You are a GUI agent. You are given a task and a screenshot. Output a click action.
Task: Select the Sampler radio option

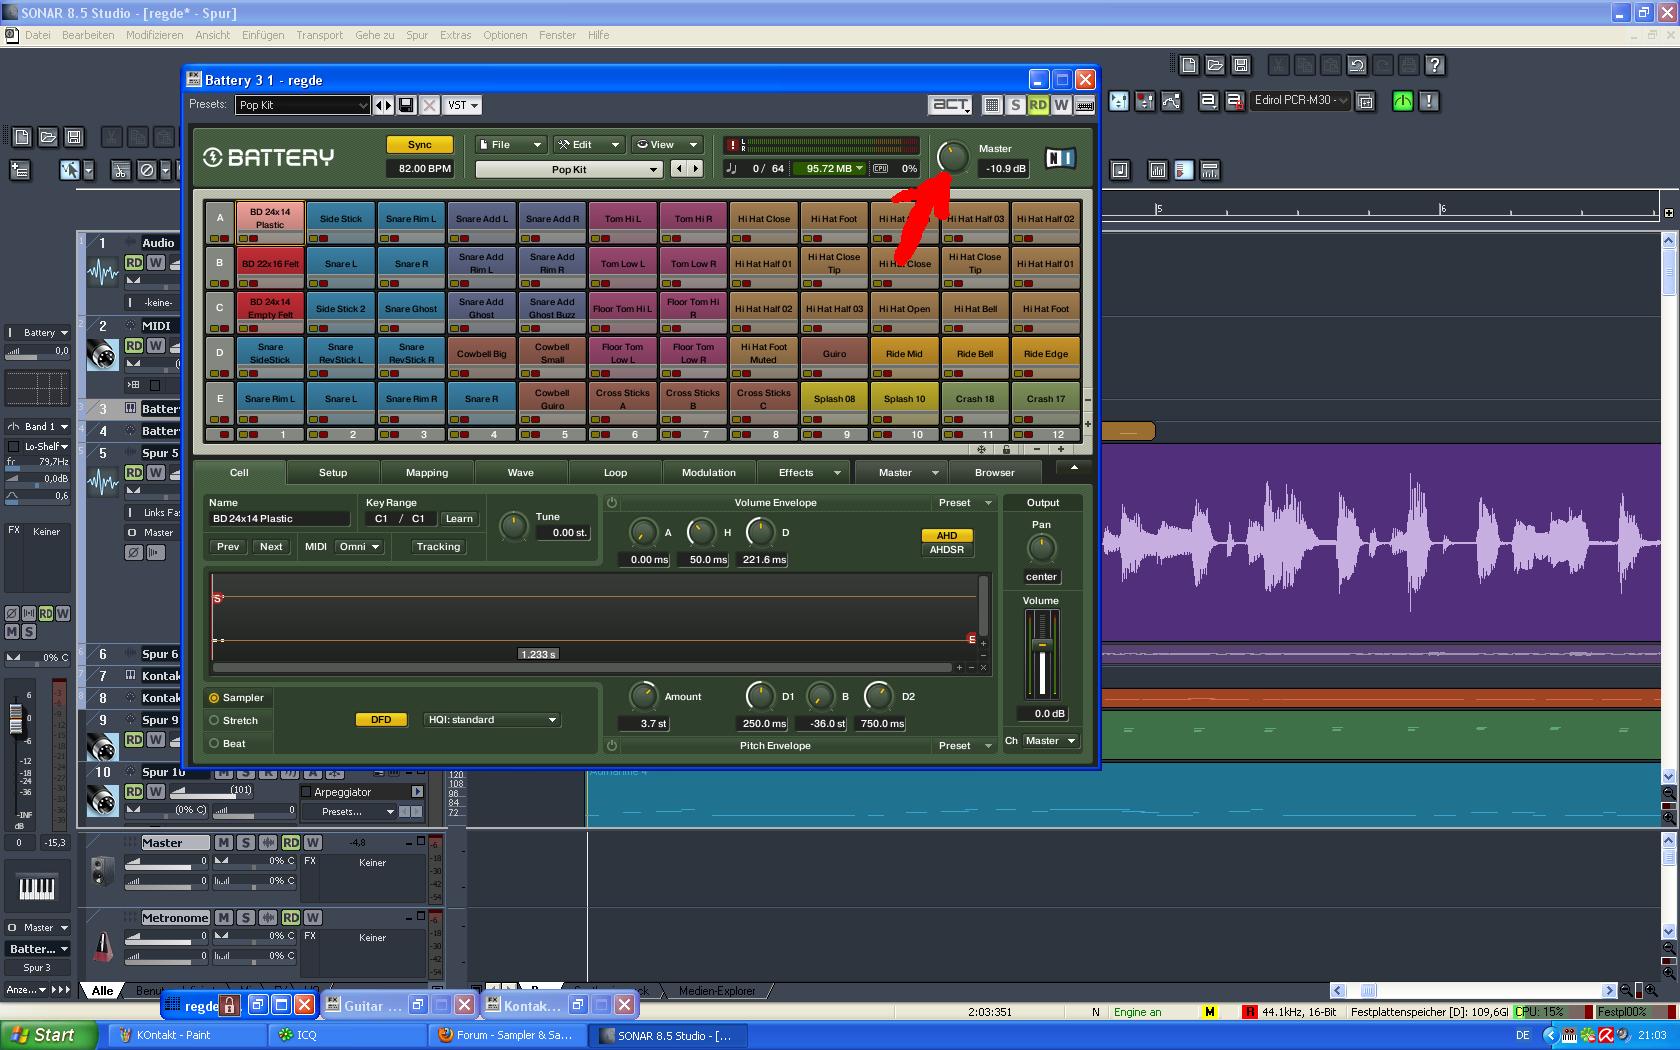pos(214,698)
